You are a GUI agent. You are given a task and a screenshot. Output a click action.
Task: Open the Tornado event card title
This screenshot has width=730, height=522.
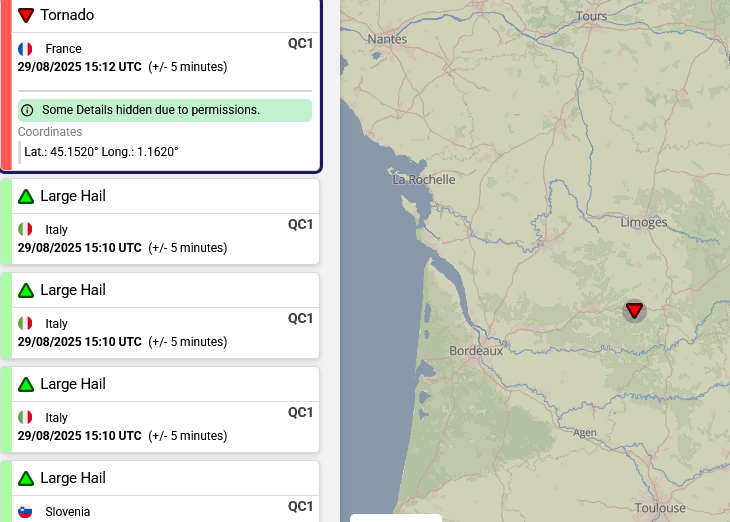pos(67,15)
